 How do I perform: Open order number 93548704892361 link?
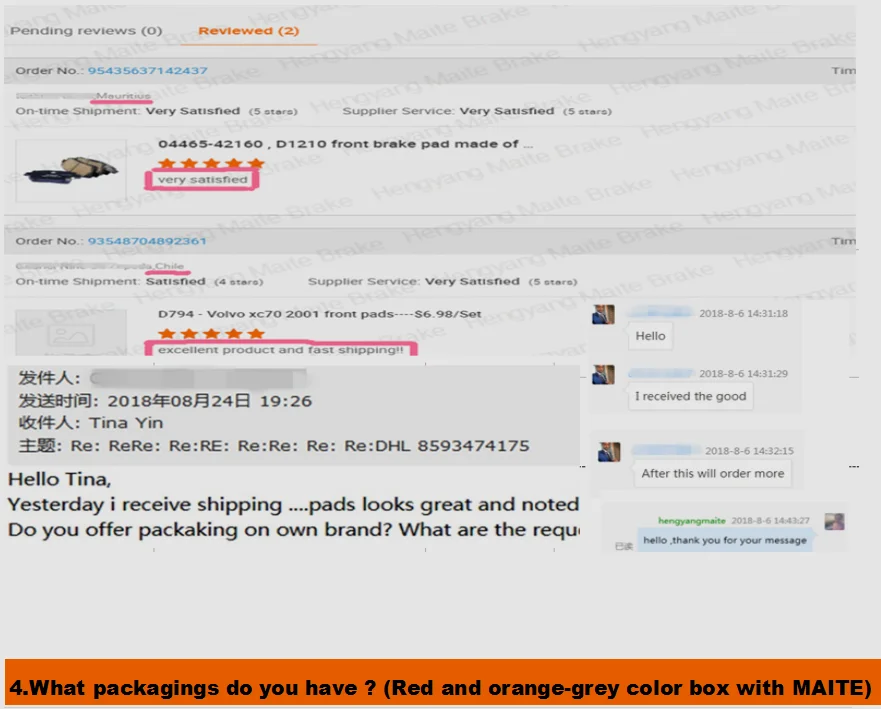(147, 241)
